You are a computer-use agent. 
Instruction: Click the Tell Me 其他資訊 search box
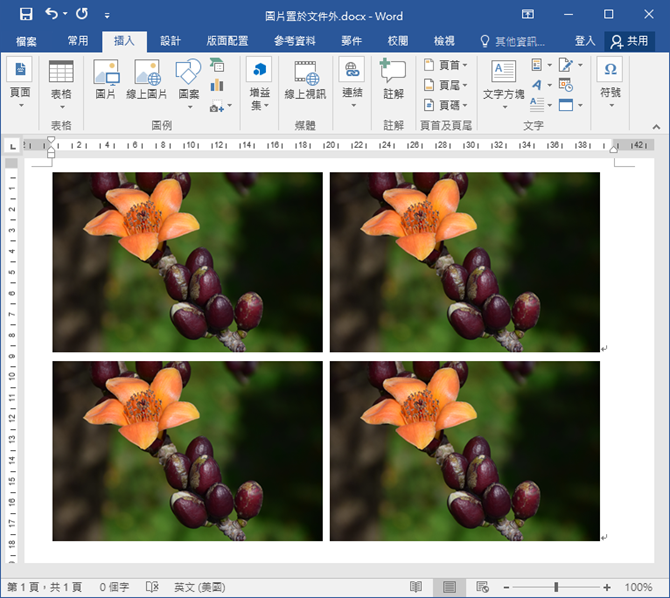[512, 41]
